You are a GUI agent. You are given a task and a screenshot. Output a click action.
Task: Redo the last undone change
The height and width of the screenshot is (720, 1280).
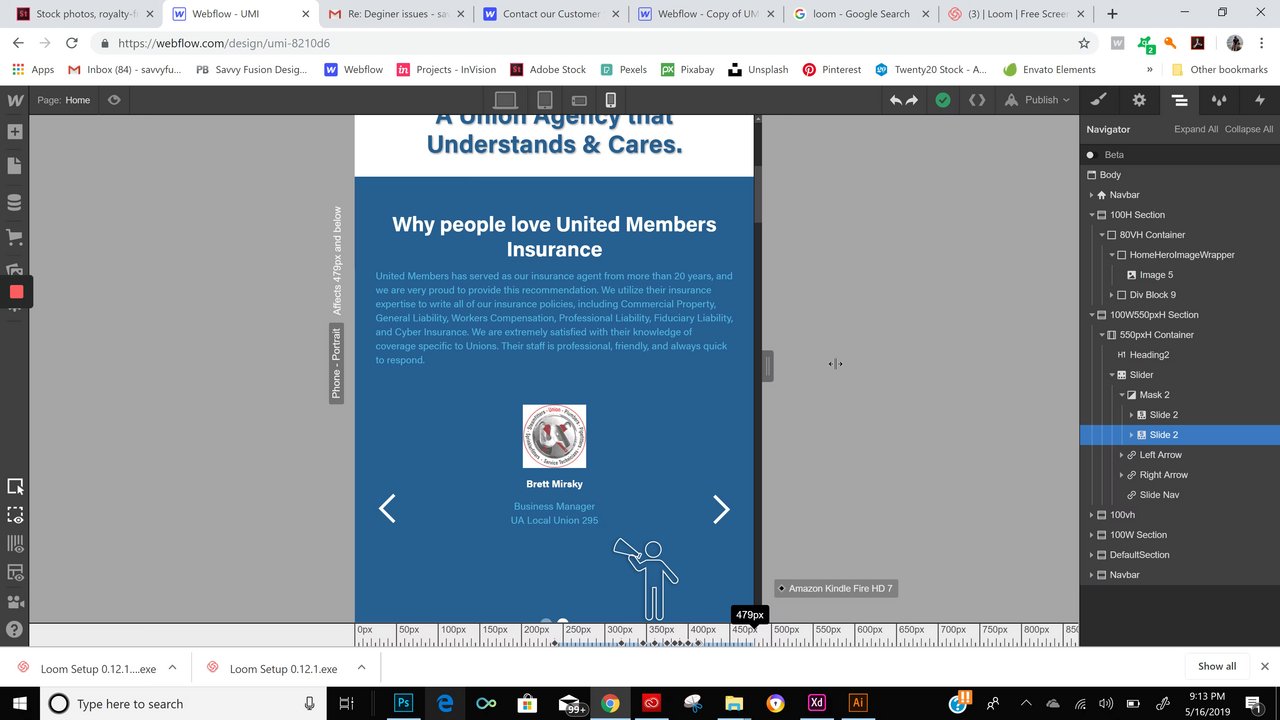[x=912, y=100]
